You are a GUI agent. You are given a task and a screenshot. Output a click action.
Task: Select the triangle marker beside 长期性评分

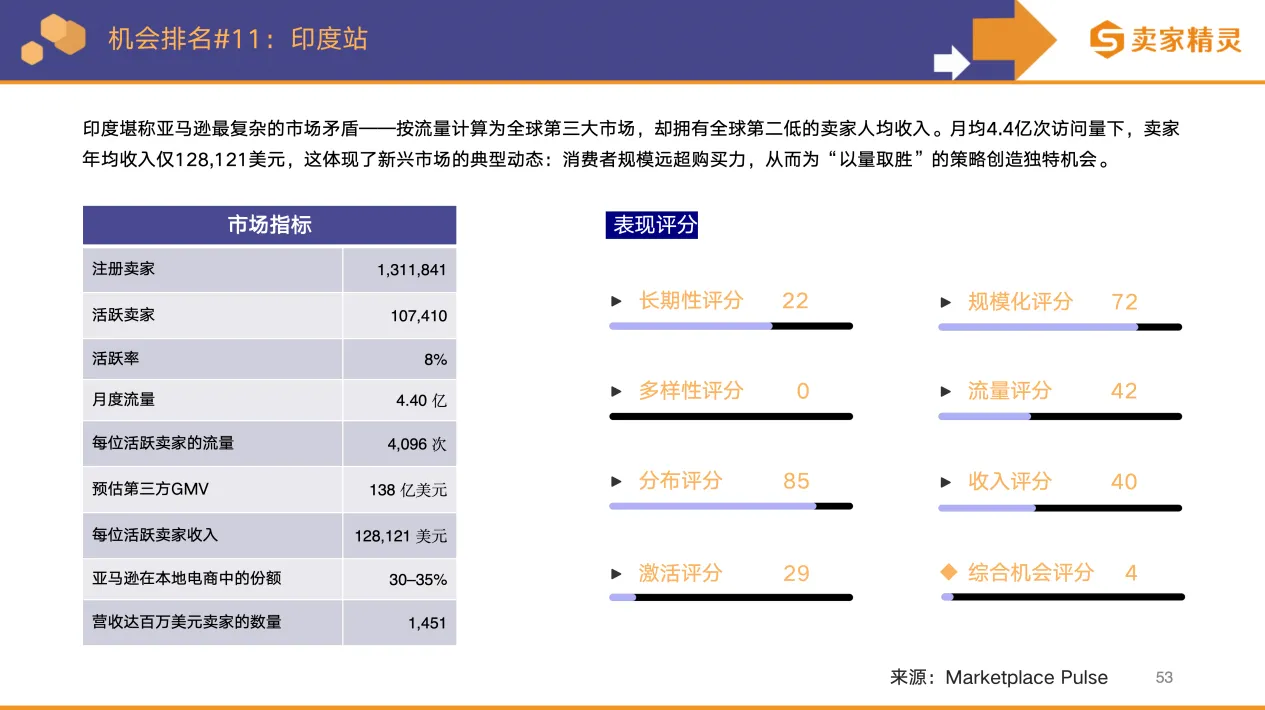pyautogui.click(x=617, y=300)
